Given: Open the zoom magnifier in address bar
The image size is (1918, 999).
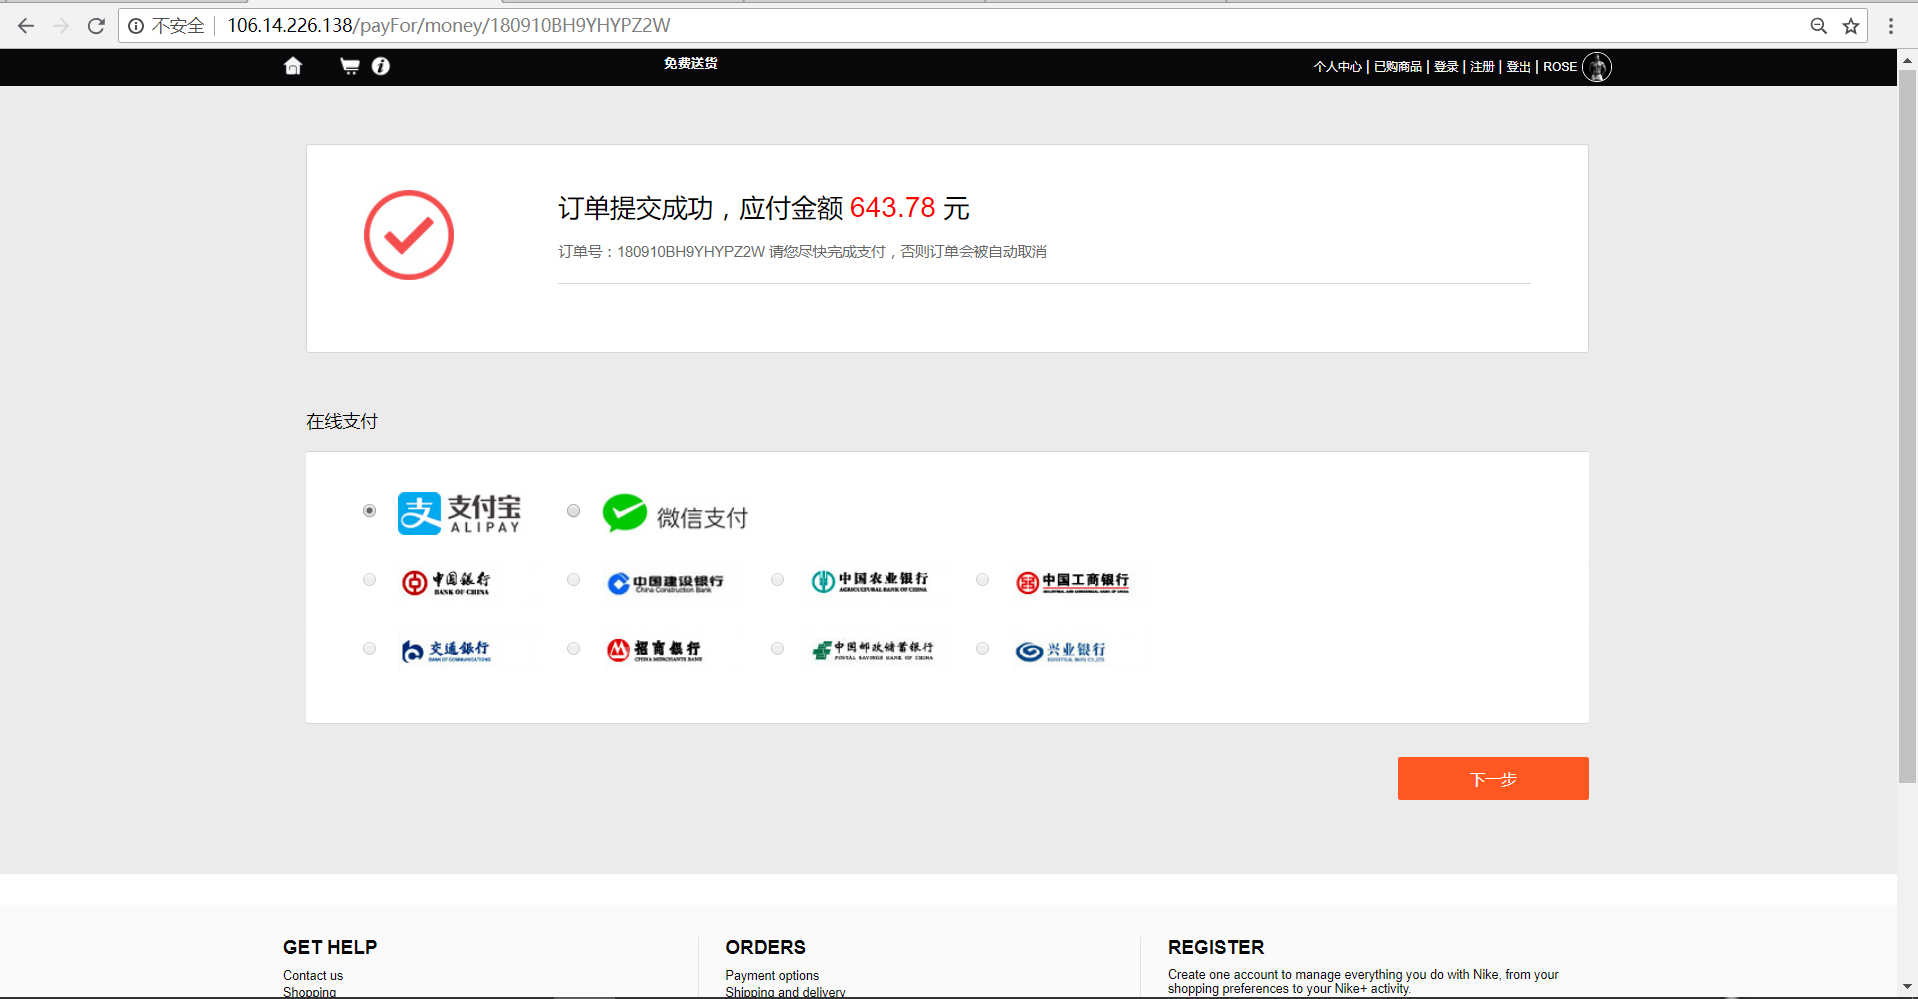Looking at the screenshot, I should coord(1819,26).
